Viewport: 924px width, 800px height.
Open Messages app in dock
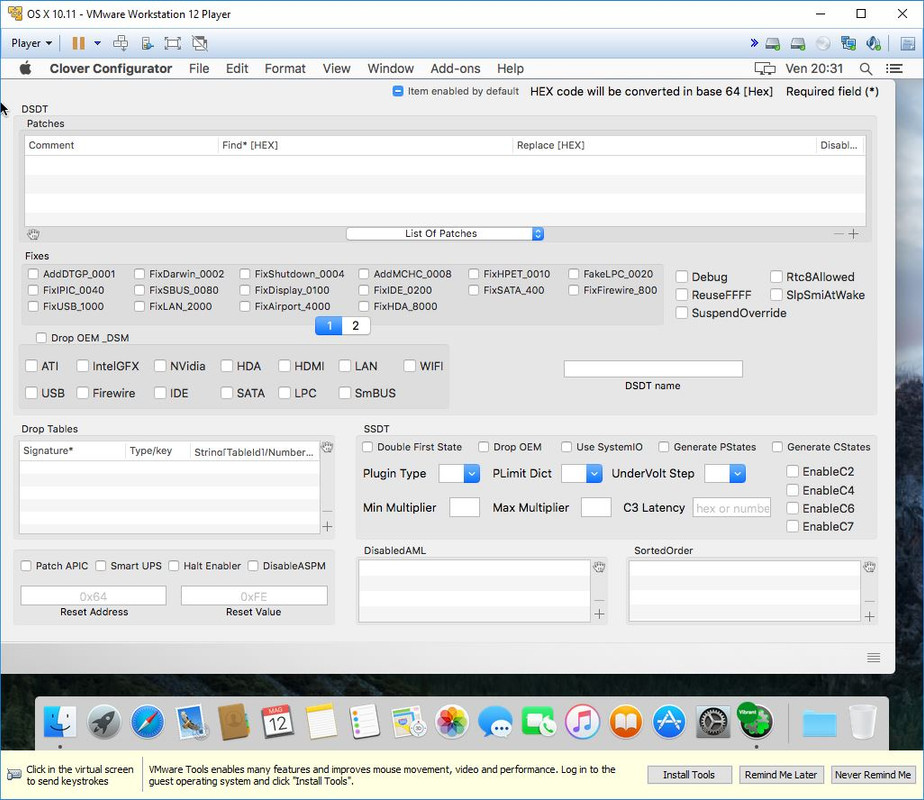(x=495, y=722)
